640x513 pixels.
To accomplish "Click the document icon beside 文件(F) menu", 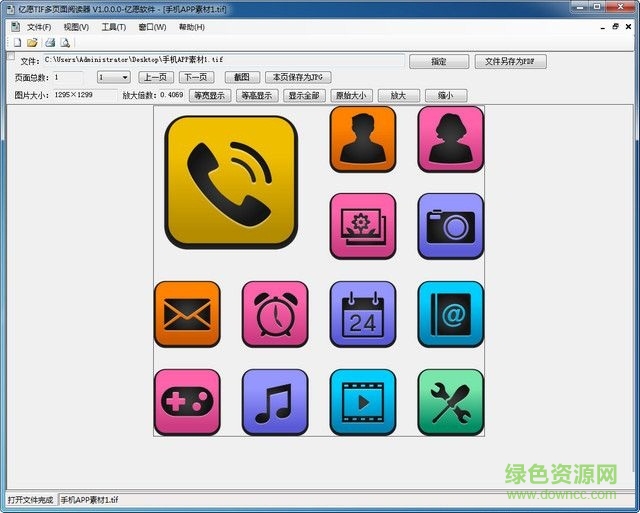I will 16,27.
